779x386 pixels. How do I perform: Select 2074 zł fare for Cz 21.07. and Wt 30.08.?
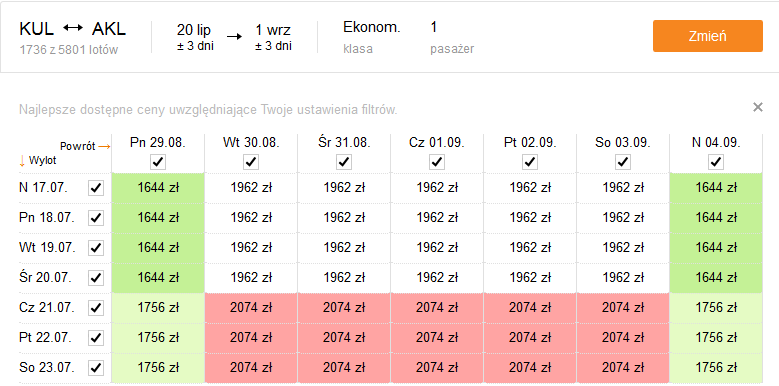[251, 308]
